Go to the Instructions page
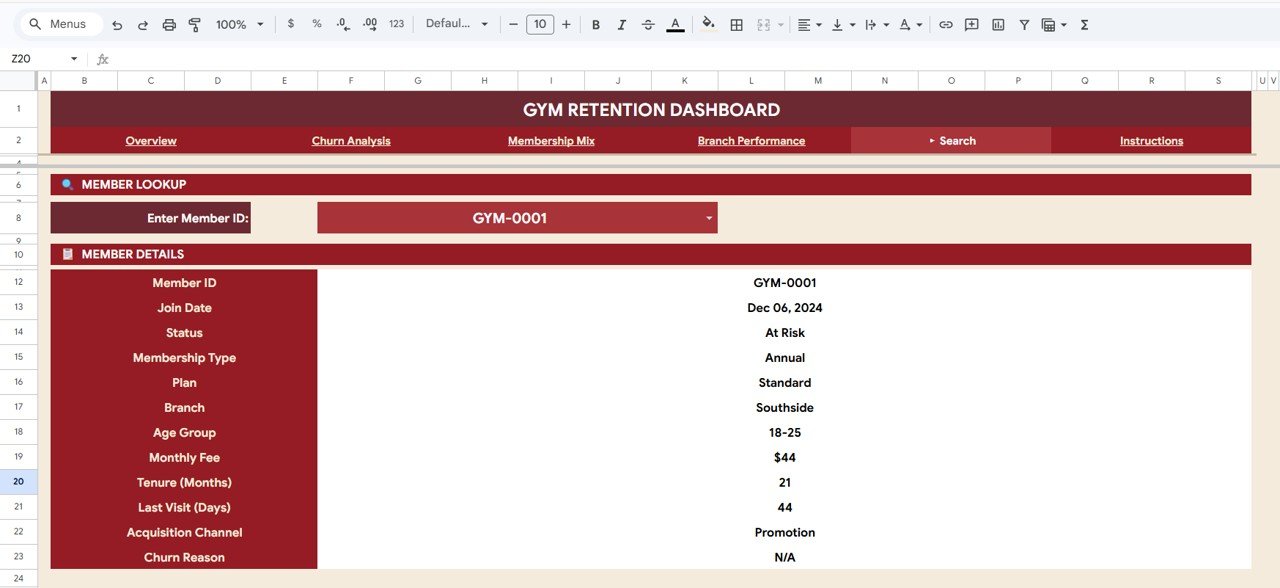Image resolution: width=1280 pixels, height=588 pixels. 1151,140
